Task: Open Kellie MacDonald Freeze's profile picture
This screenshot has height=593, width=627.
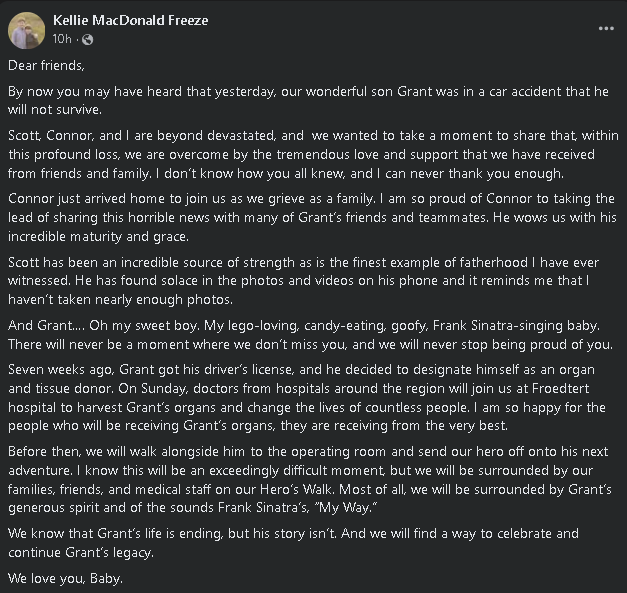Action: pyautogui.click(x=26, y=30)
